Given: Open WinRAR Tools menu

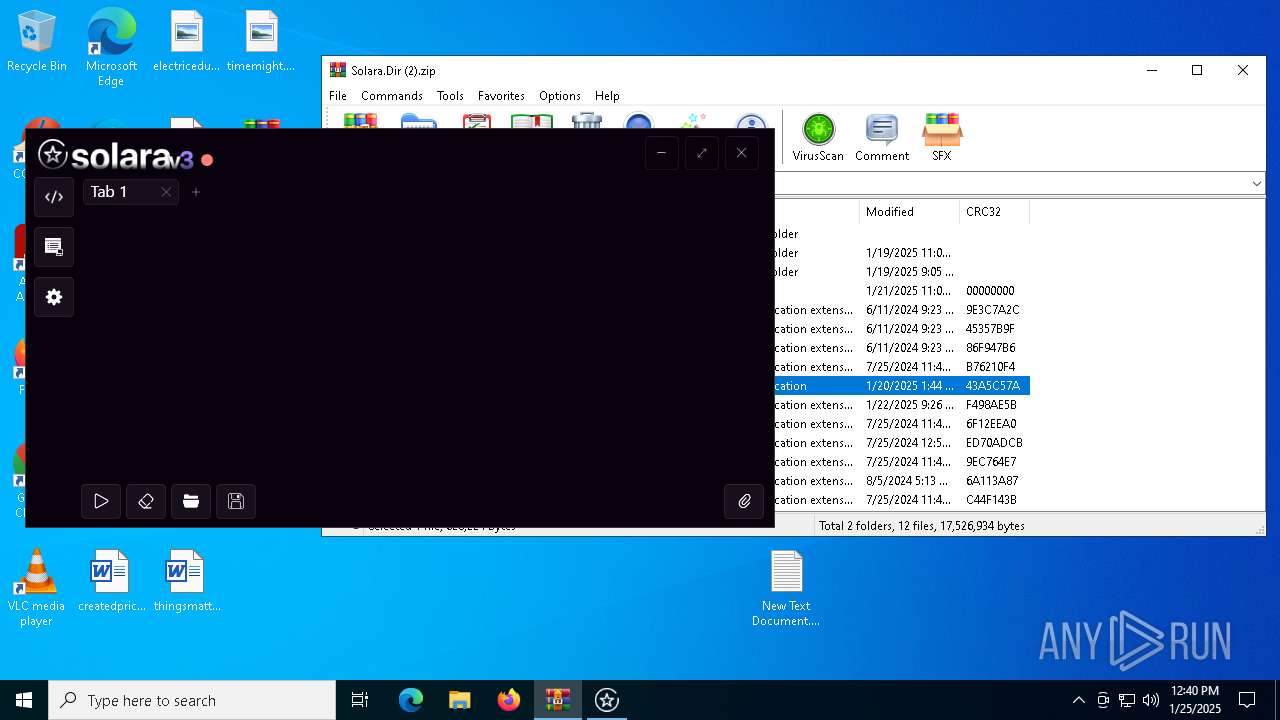Looking at the screenshot, I should (450, 96).
